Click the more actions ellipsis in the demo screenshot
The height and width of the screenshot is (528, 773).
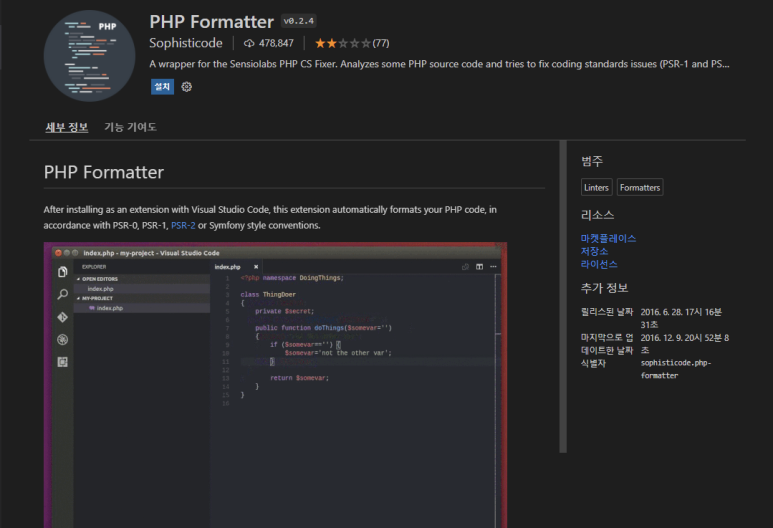493,267
